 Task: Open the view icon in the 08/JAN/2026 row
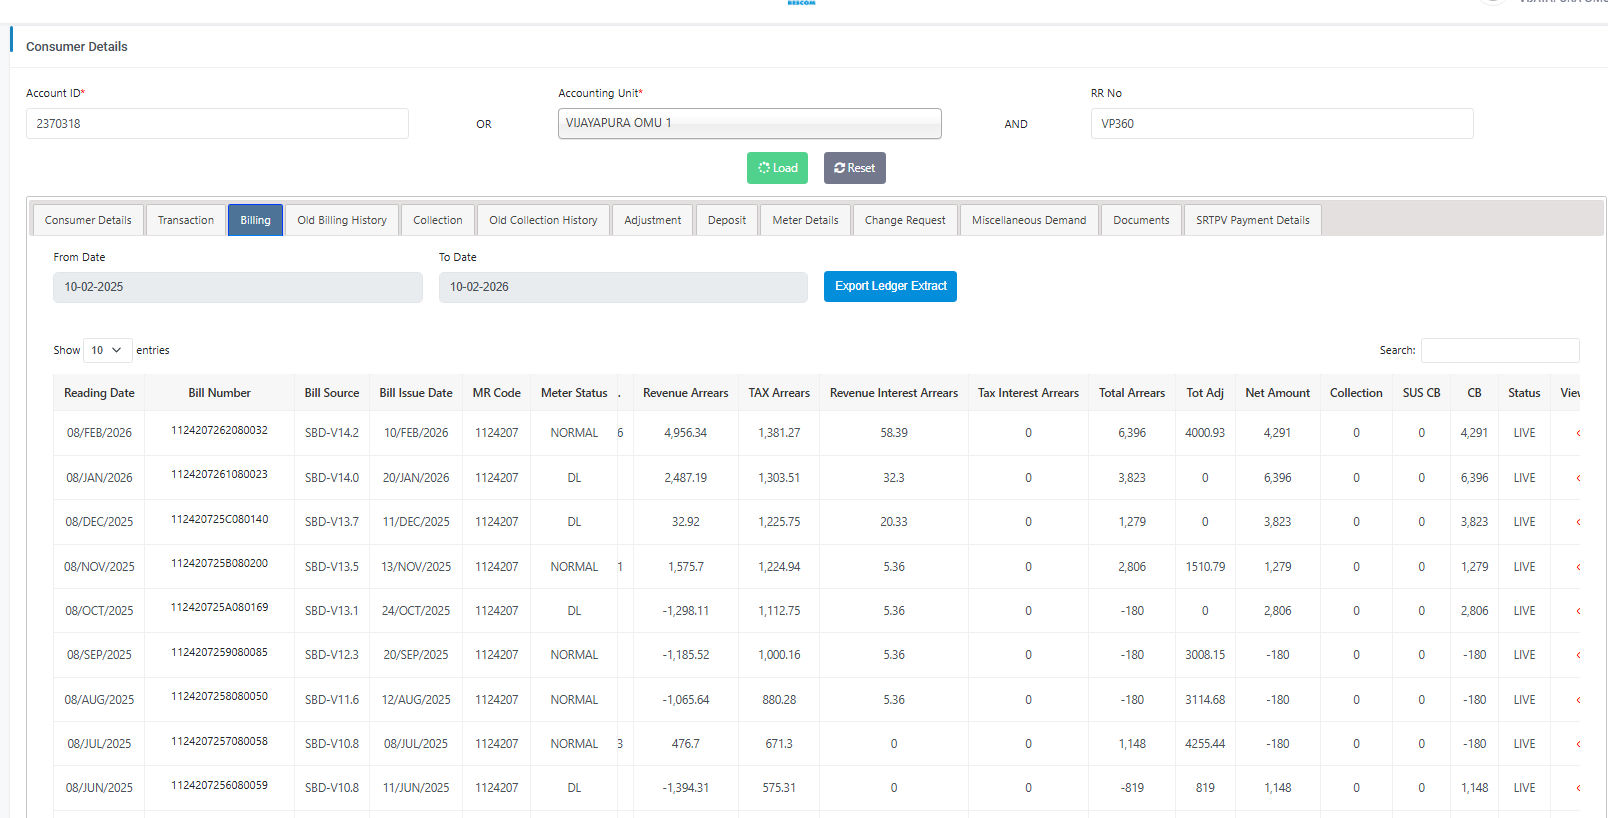point(1577,478)
